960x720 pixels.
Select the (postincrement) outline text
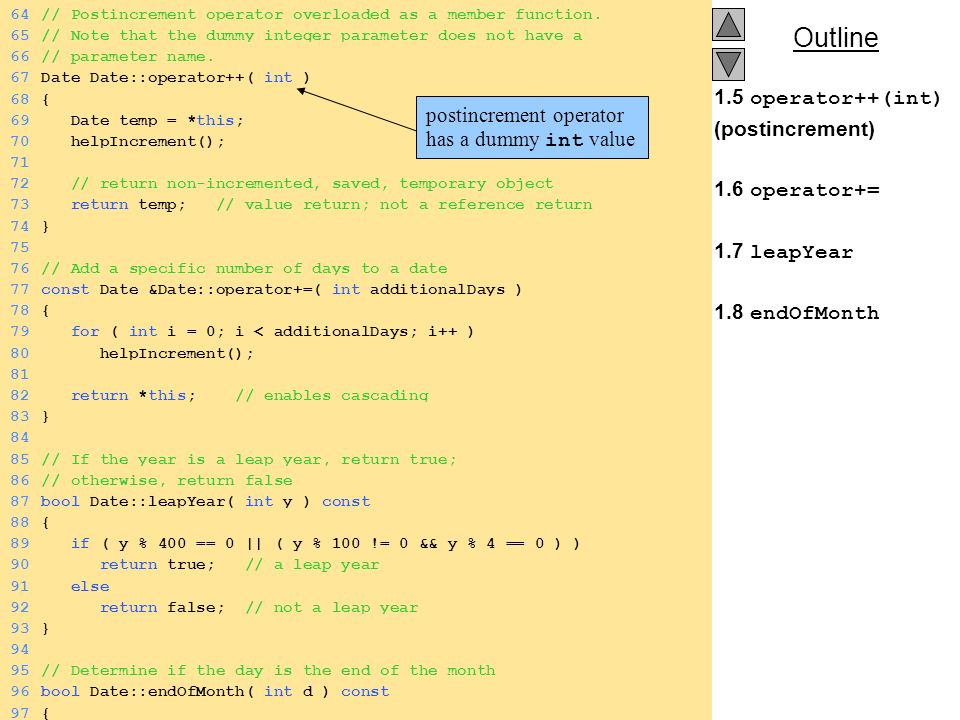coord(794,129)
